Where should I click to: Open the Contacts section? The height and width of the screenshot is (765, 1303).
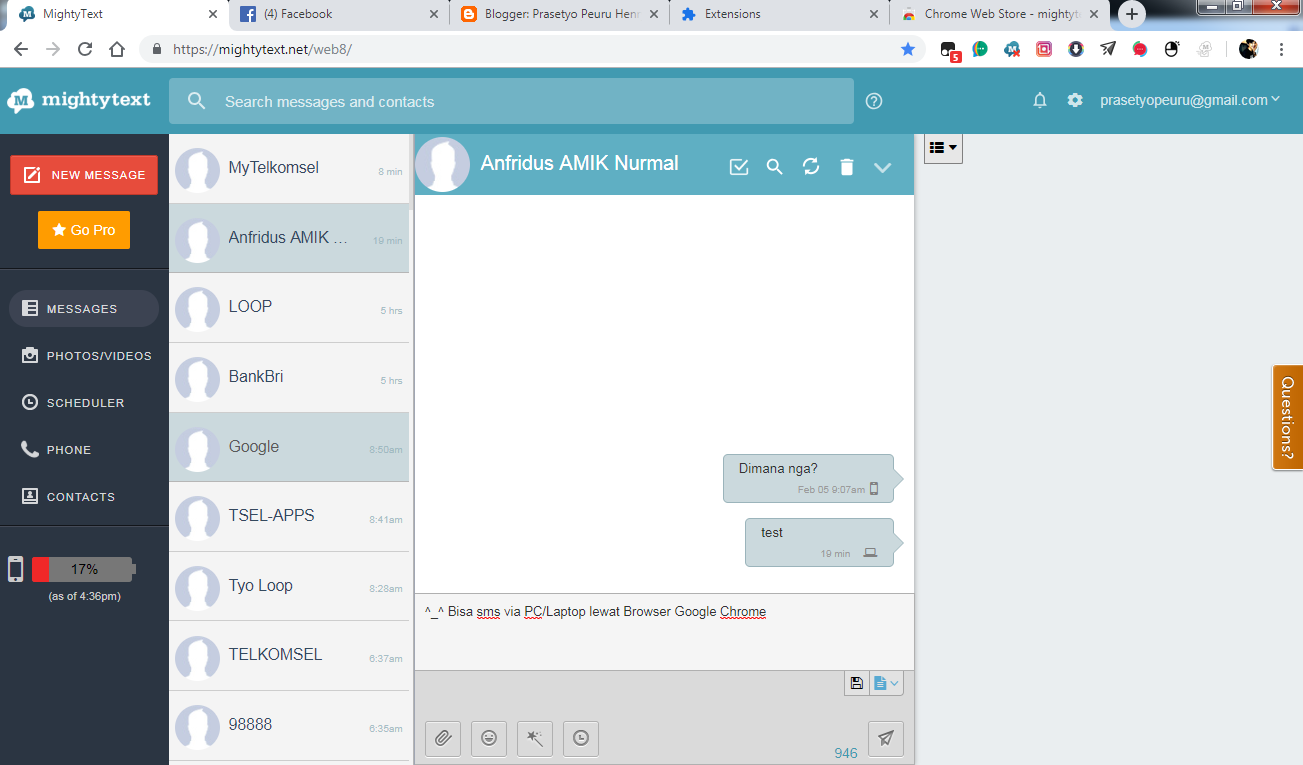pos(68,497)
